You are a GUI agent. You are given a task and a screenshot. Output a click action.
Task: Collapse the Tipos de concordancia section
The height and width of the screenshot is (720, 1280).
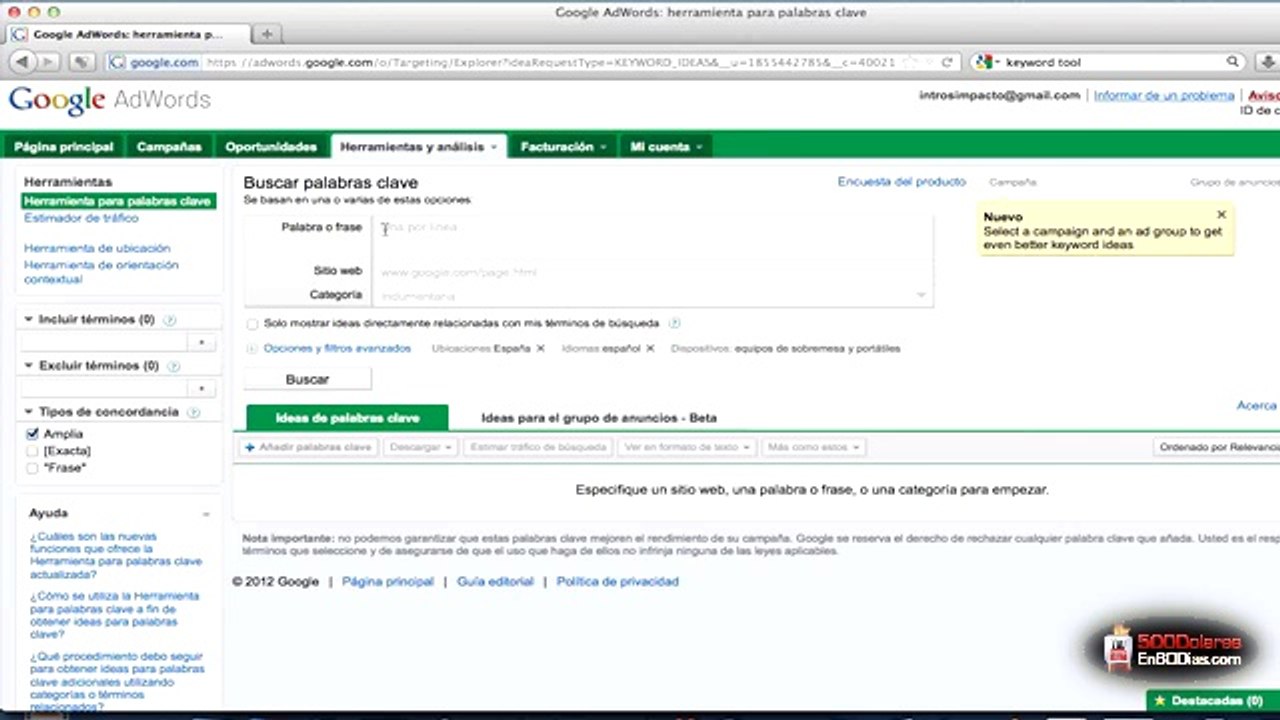click(x=29, y=412)
